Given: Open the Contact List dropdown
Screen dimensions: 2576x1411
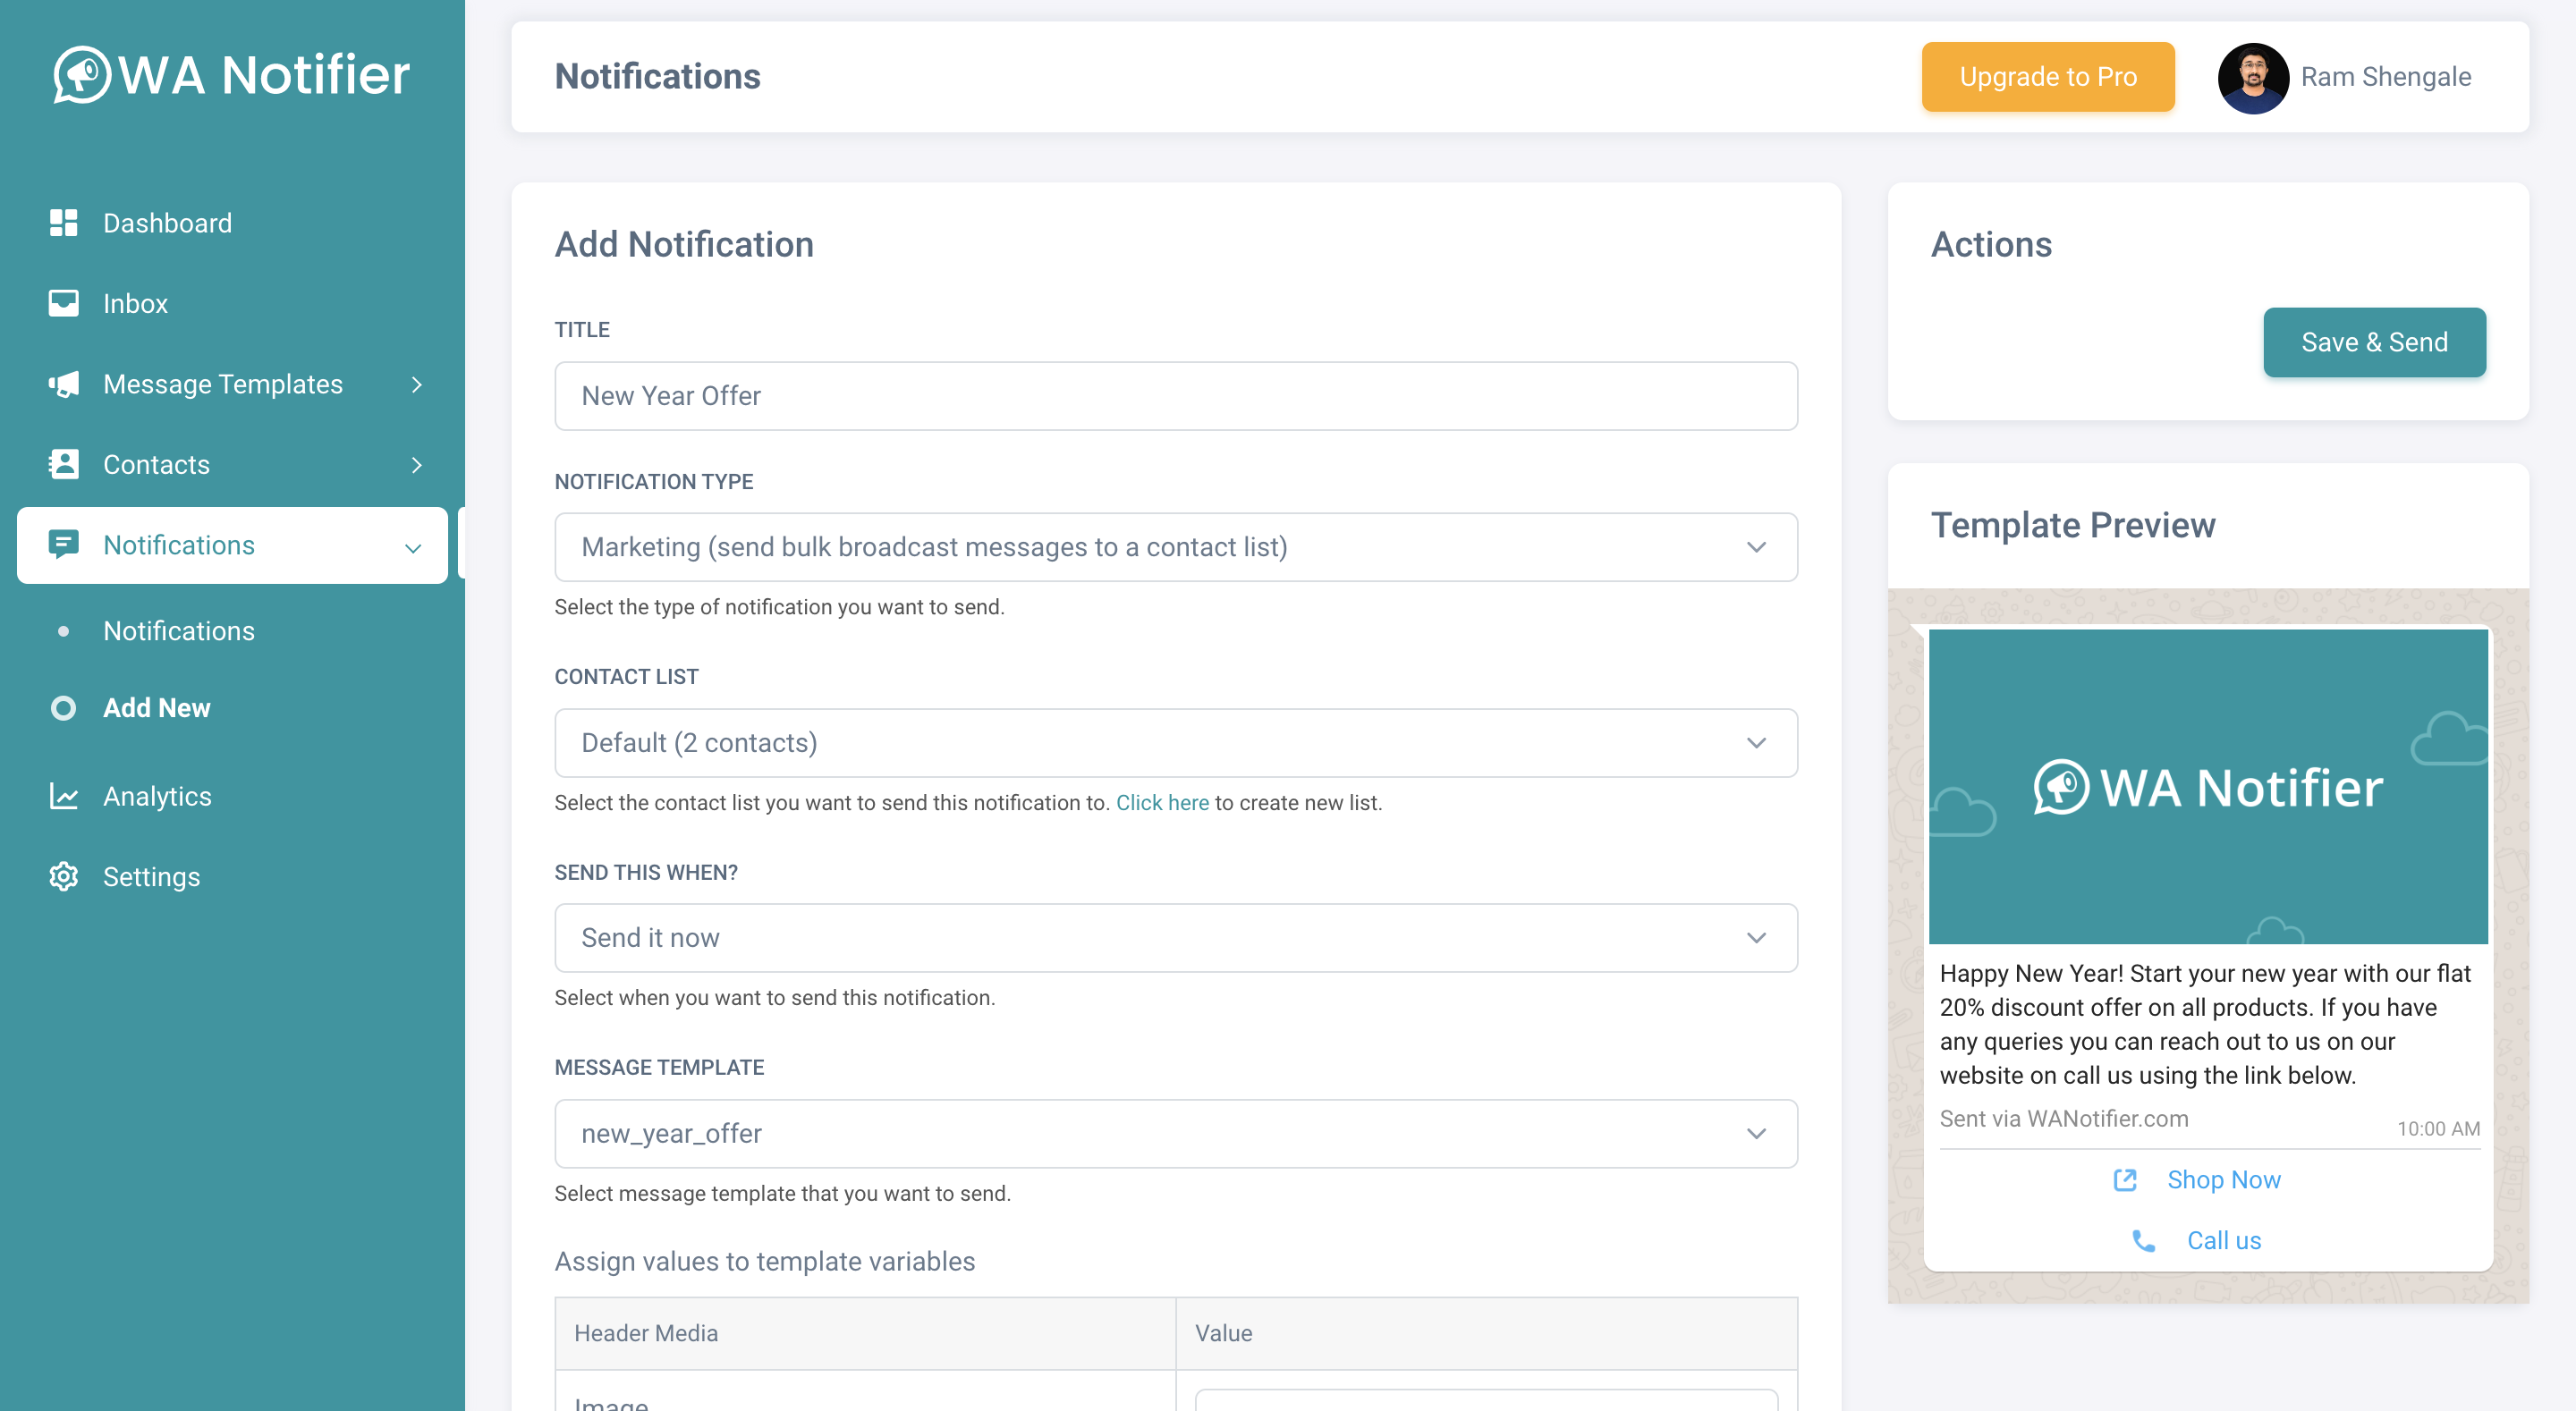Looking at the screenshot, I should click(1176, 743).
